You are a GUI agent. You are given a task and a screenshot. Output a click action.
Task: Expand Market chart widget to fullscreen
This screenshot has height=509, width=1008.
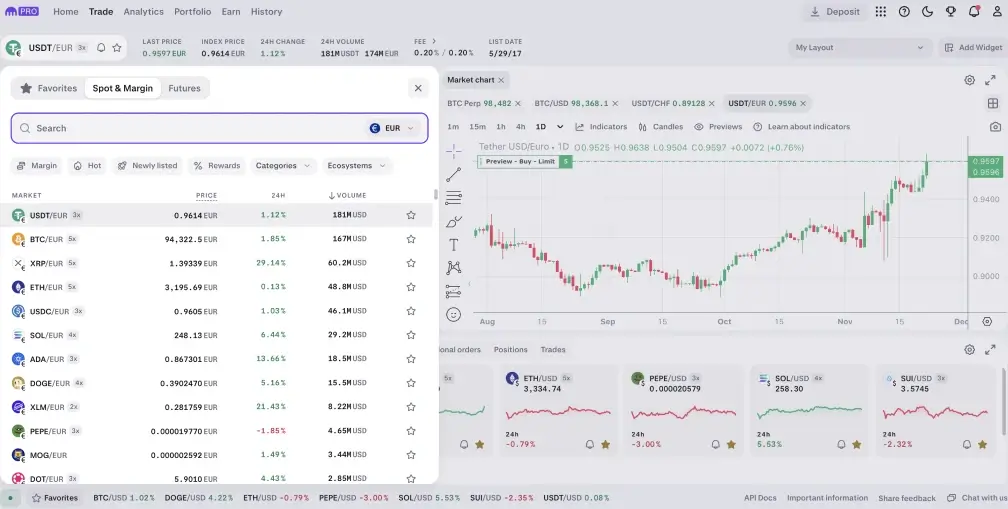(990, 80)
